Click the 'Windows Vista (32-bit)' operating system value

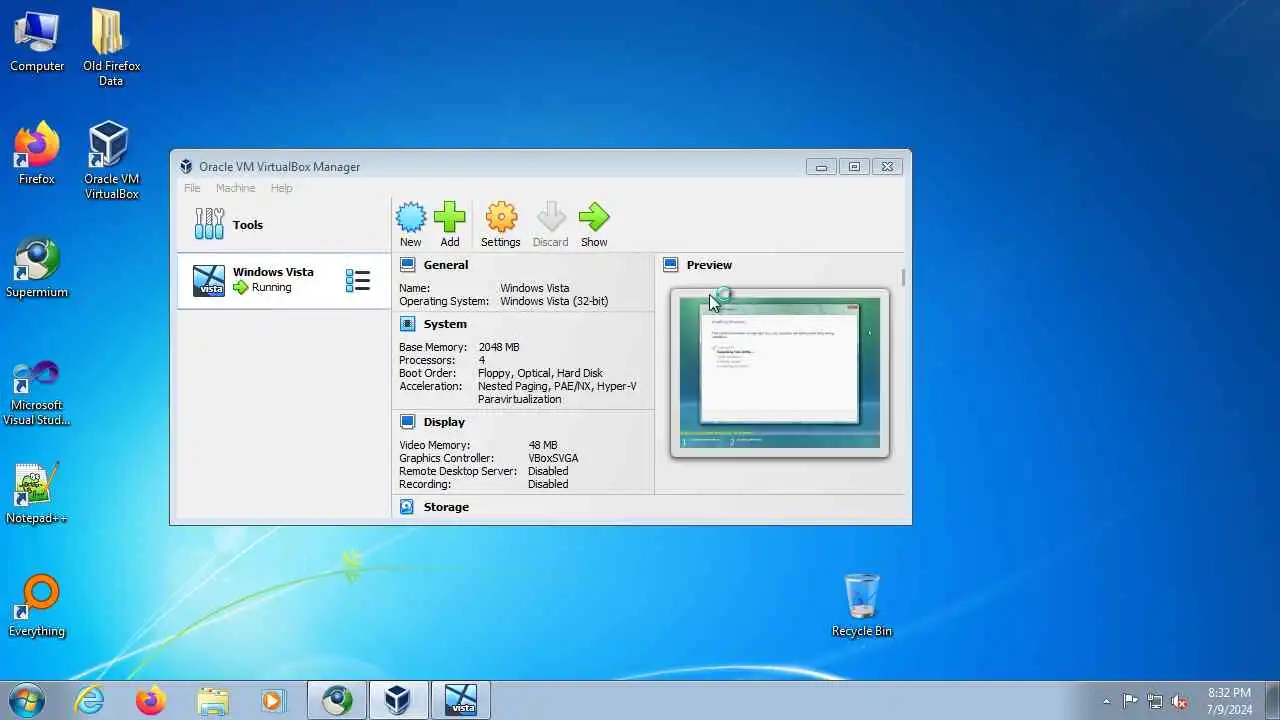pos(554,301)
